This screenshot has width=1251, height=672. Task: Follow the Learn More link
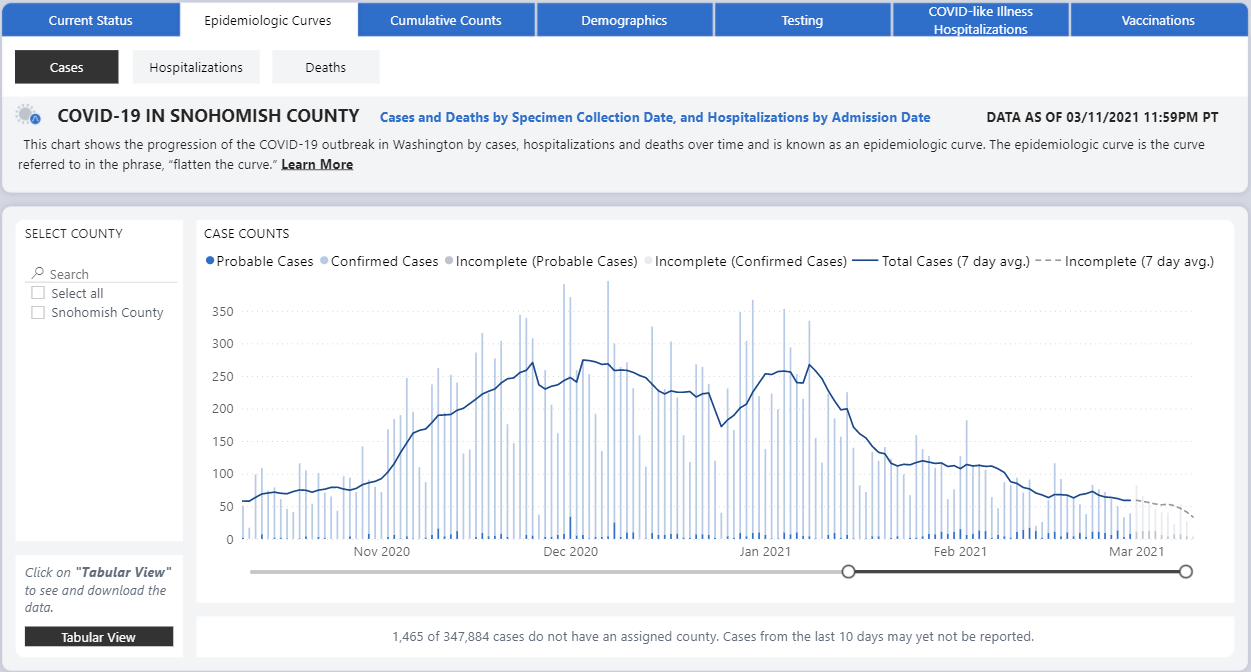(x=317, y=164)
